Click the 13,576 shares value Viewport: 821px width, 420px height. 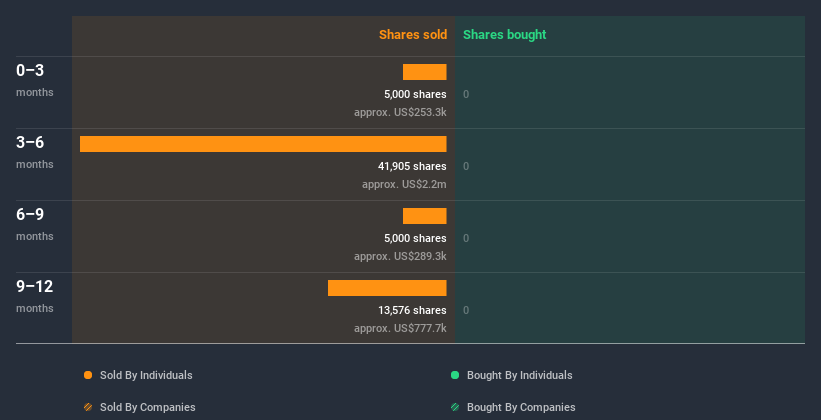click(x=412, y=310)
